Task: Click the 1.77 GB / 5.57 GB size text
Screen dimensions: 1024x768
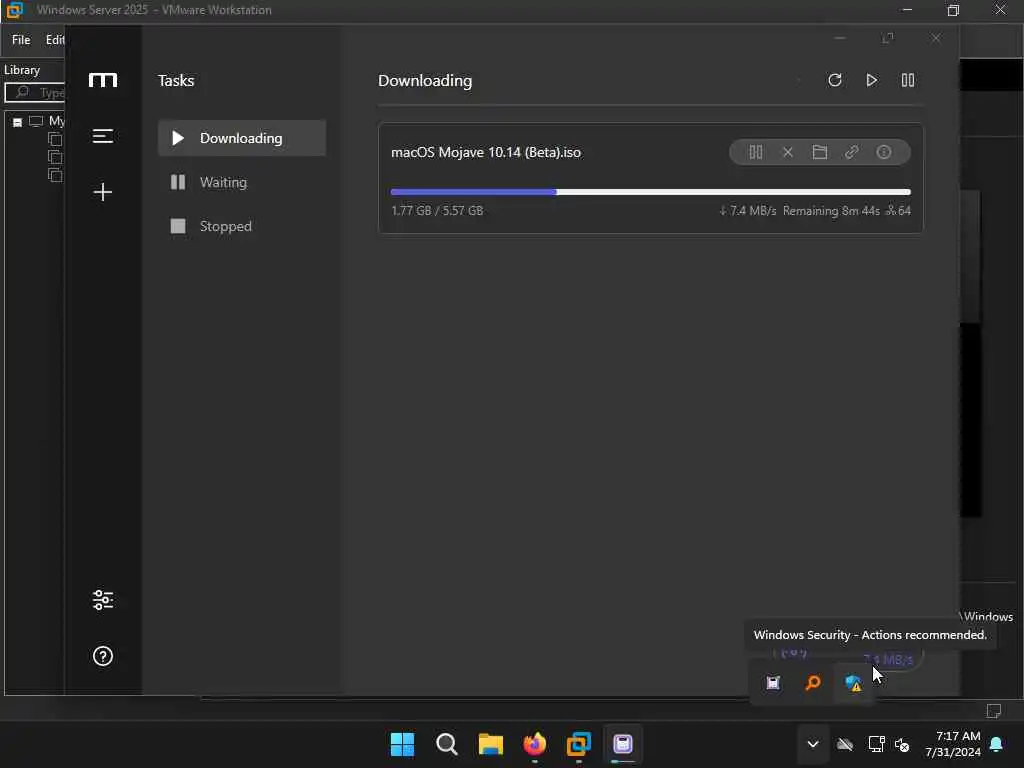Action: (x=437, y=210)
